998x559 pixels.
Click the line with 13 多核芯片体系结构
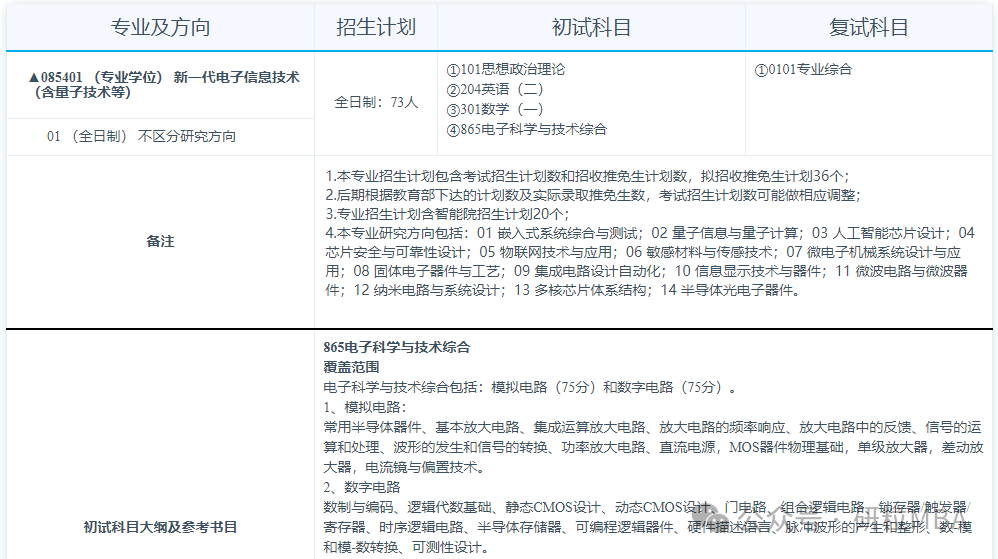(563, 290)
